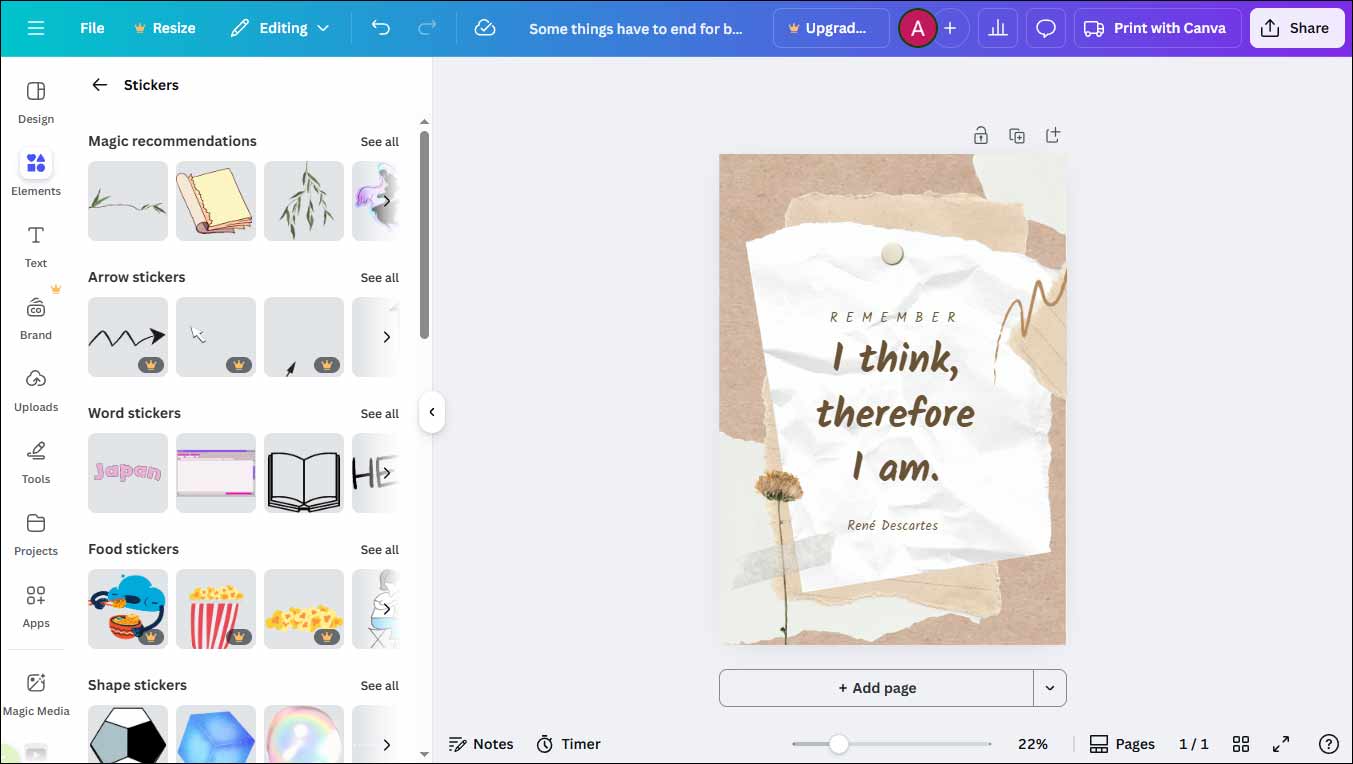The width and height of the screenshot is (1353, 764).
Task: Click the Undo icon in the toolbar
Action: point(381,28)
